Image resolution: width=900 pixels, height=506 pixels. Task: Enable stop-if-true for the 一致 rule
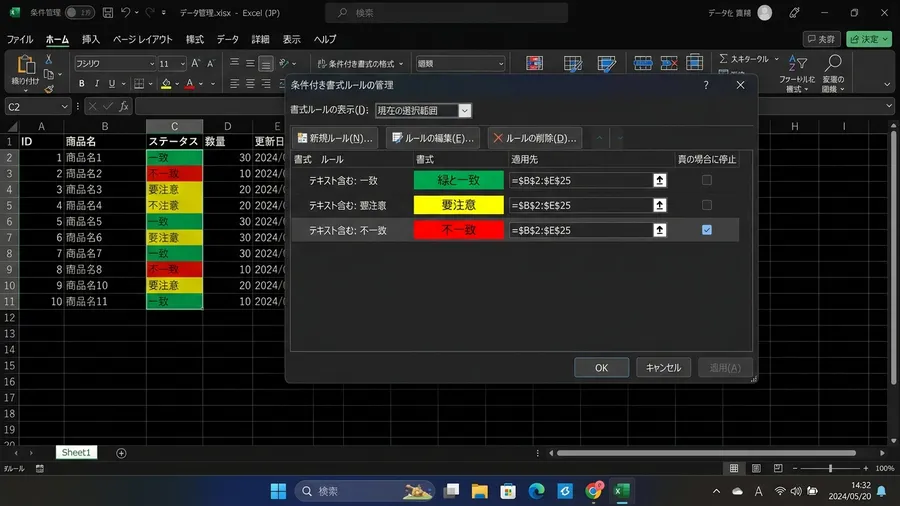(x=707, y=180)
